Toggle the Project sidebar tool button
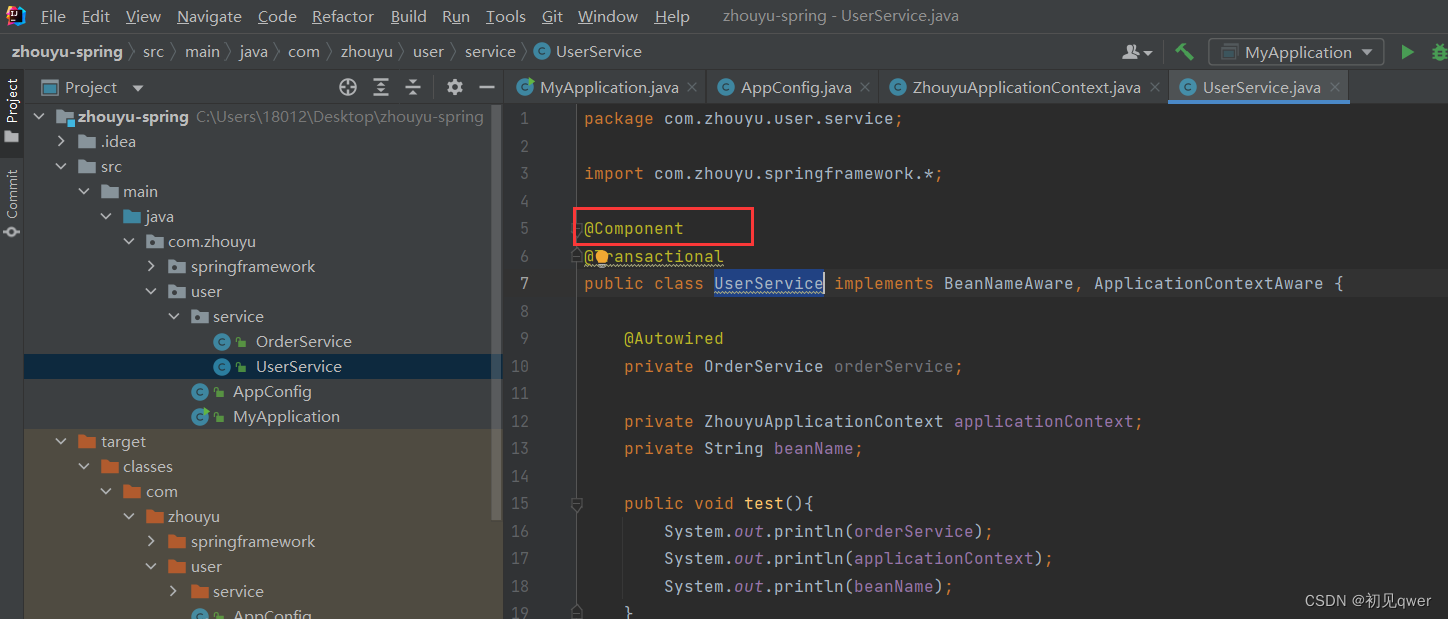1448x619 pixels. [x=12, y=110]
